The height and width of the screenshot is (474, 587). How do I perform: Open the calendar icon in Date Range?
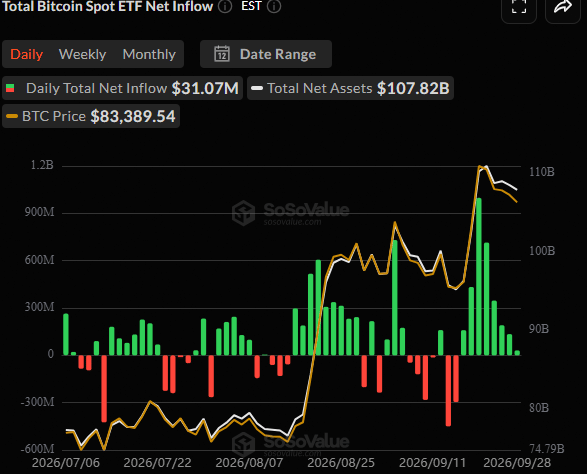(222, 54)
